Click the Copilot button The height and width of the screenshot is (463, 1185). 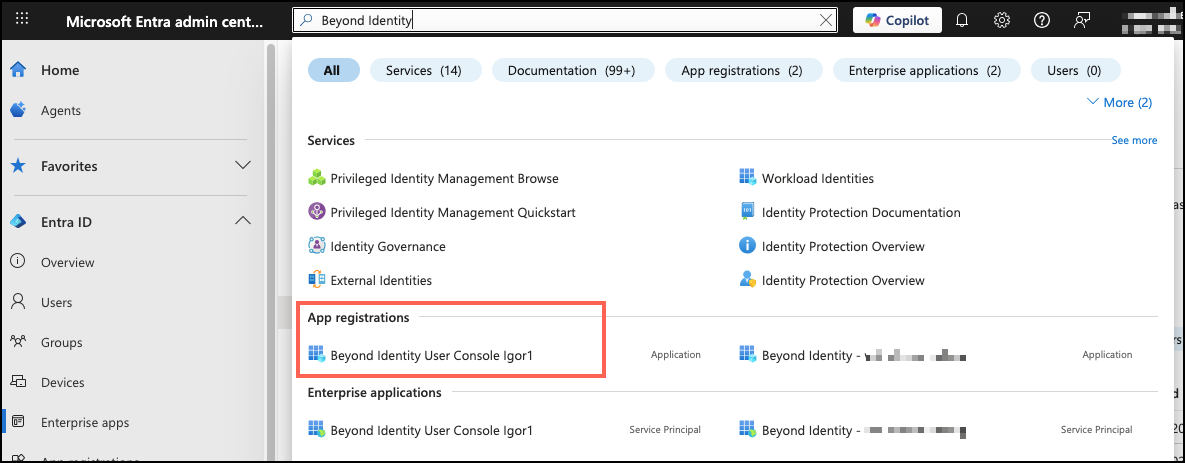(x=897, y=20)
